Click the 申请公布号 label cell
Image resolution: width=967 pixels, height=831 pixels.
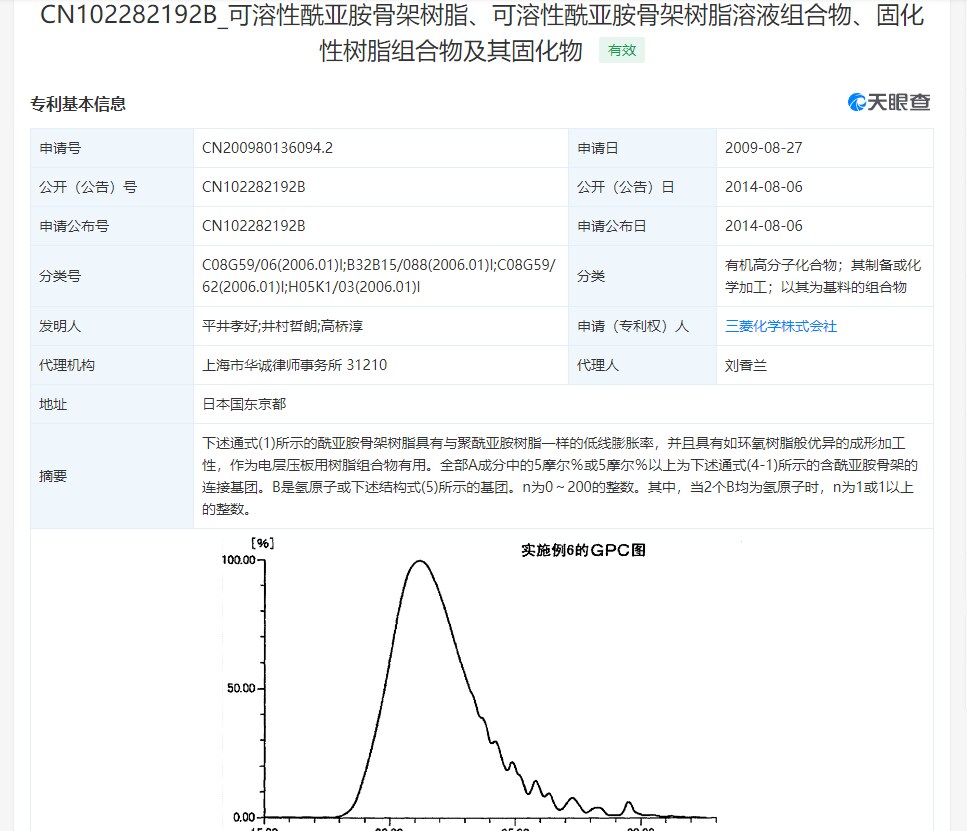112,226
